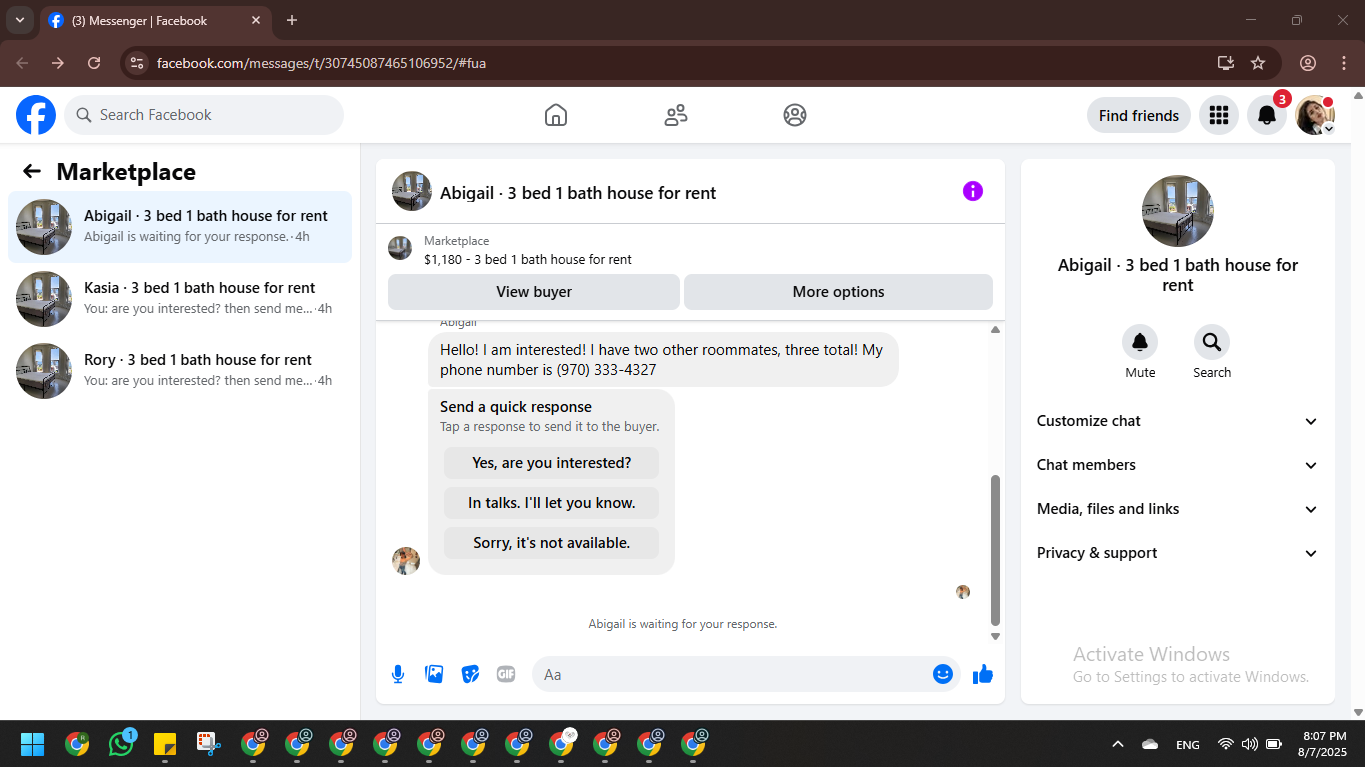Bookmark this tab with the star icon
Screen dimensions: 1365x767
pyautogui.click(x=1258, y=63)
